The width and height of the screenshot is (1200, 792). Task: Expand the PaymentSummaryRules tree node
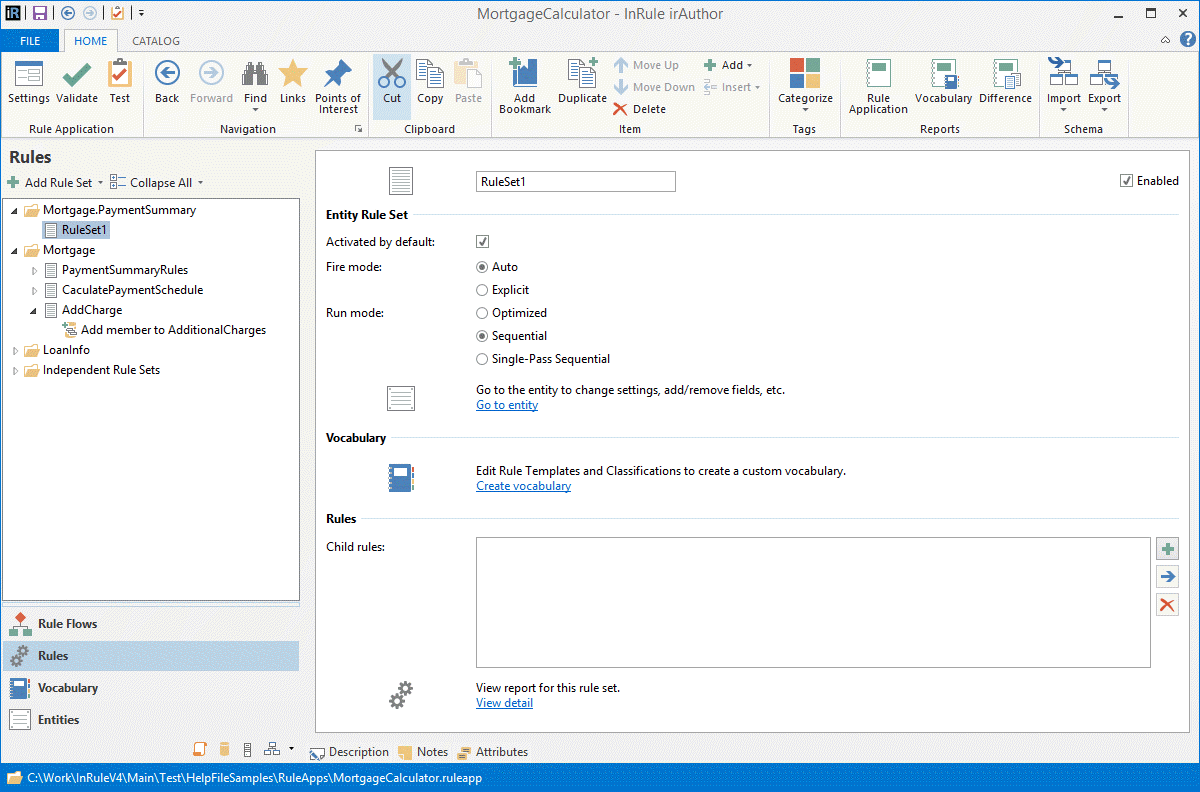35,270
